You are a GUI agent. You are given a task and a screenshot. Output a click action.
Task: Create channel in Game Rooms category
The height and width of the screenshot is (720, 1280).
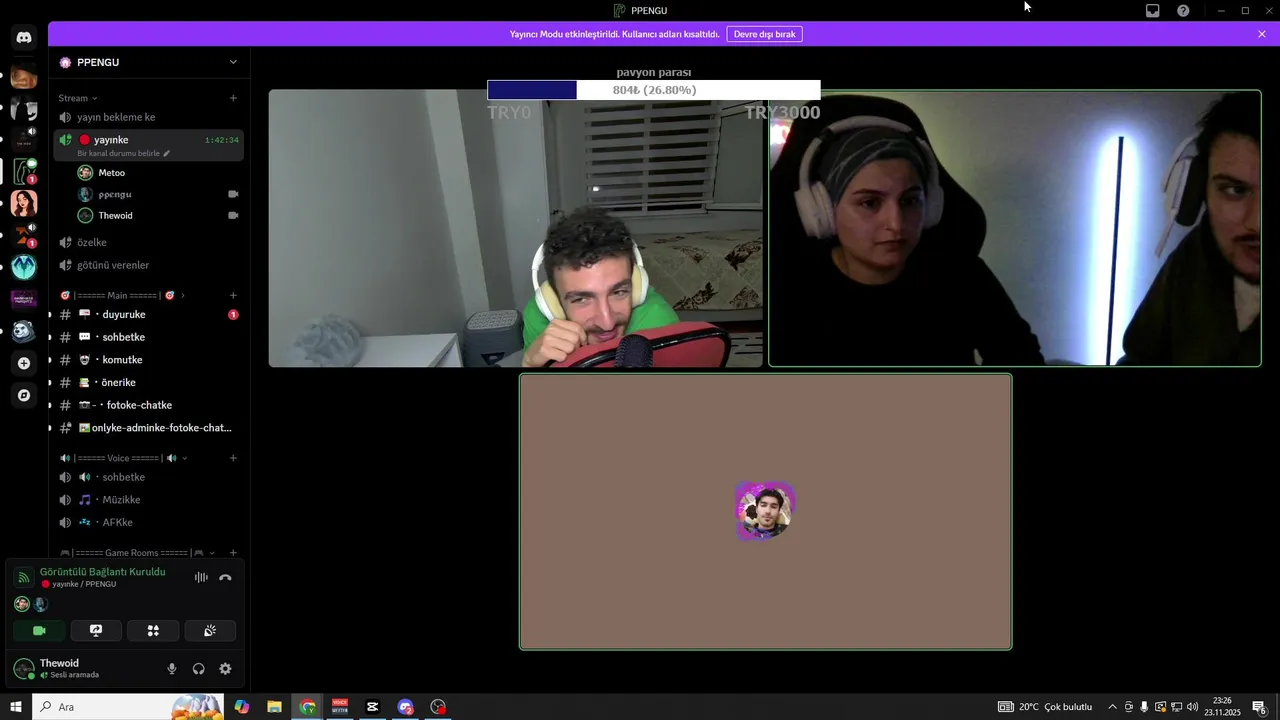pyautogui.click(x=233, y=553)
